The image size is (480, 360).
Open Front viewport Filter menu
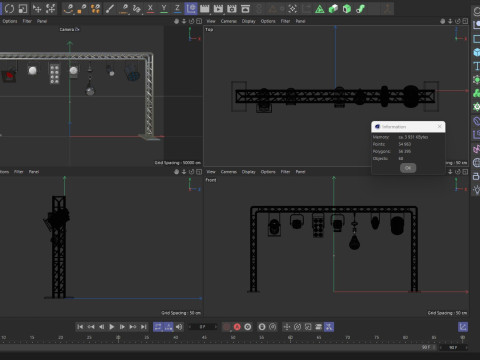[x=285, y=172]
